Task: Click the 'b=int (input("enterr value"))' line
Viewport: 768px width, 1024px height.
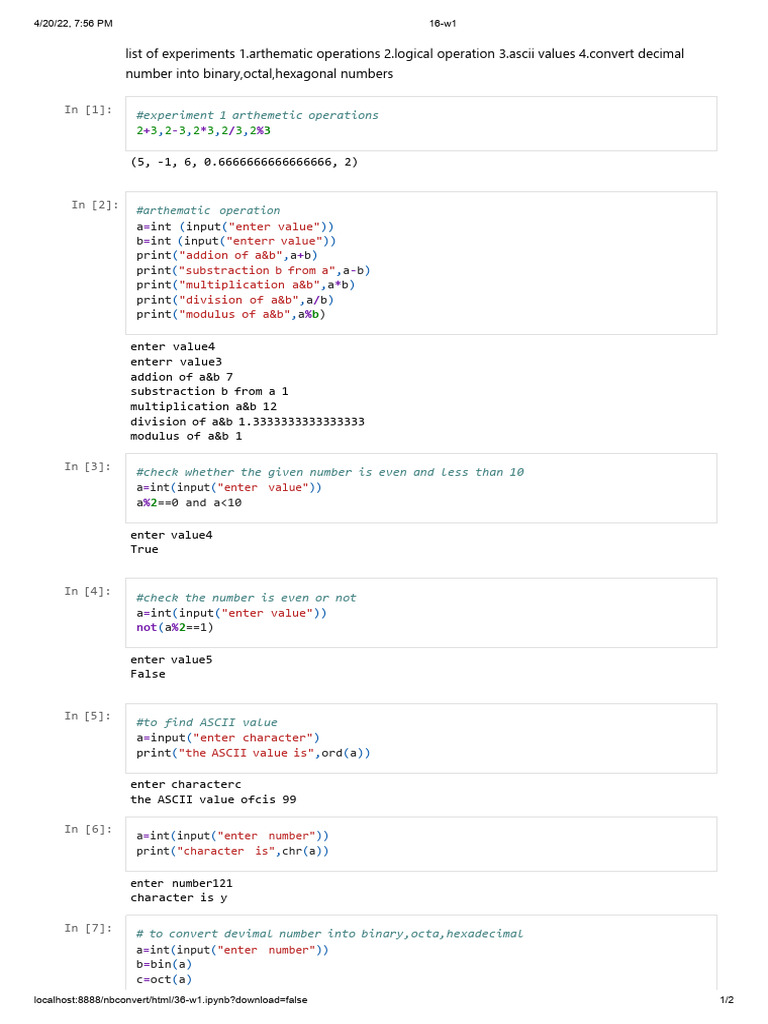Action: [236, 241]
